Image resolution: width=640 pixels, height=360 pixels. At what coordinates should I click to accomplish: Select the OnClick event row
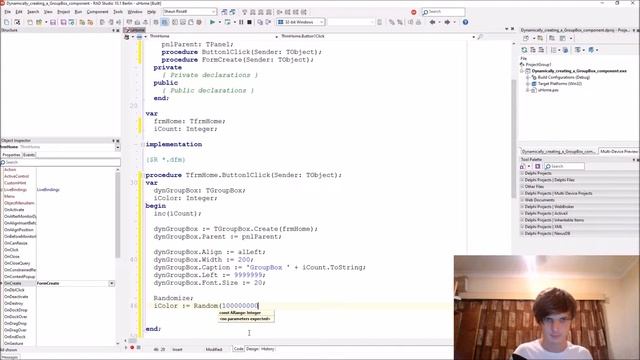pos(60,249)
